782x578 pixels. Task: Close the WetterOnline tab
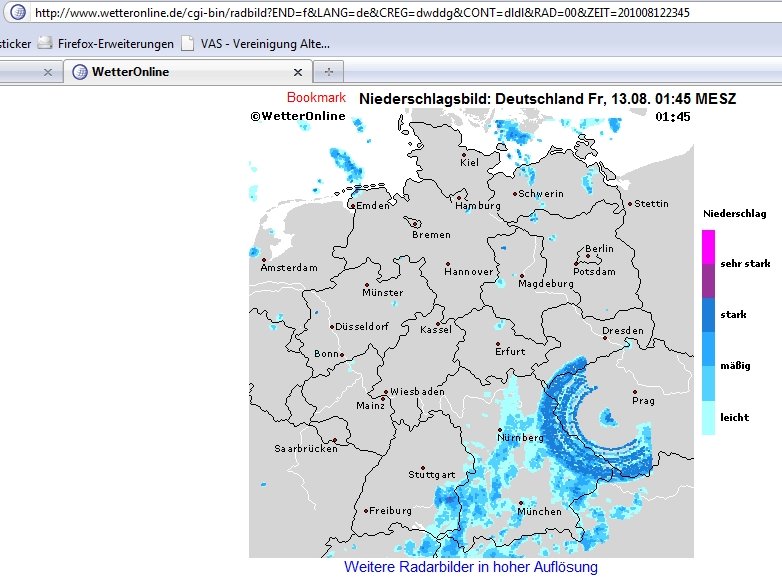[x=297, y=72]
